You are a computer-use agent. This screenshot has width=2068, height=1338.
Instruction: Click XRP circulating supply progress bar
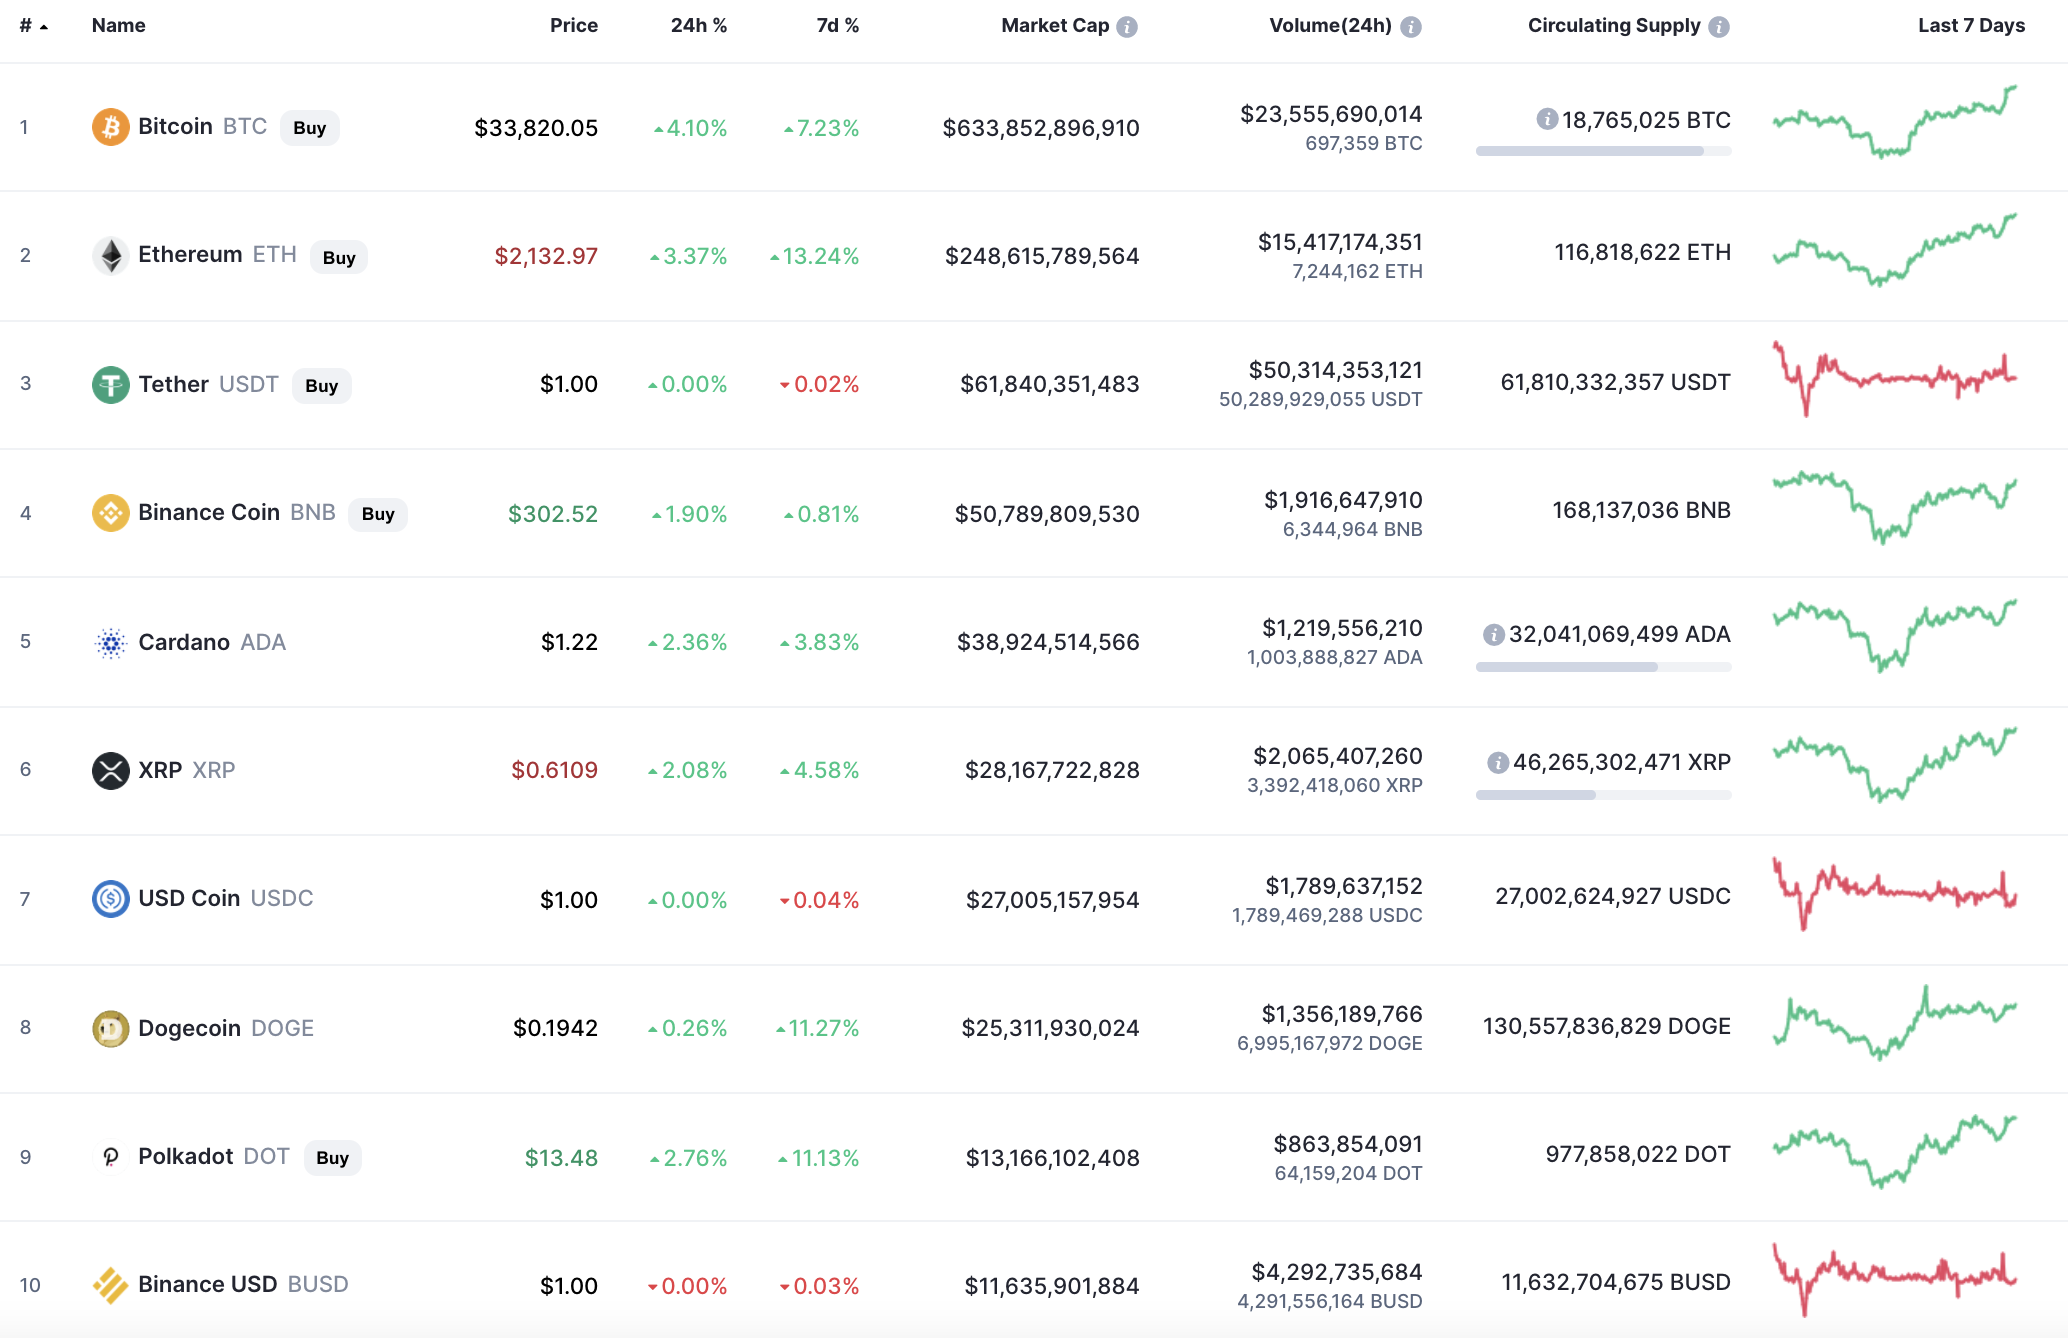pyautogui.click(x=1603, y=795)
